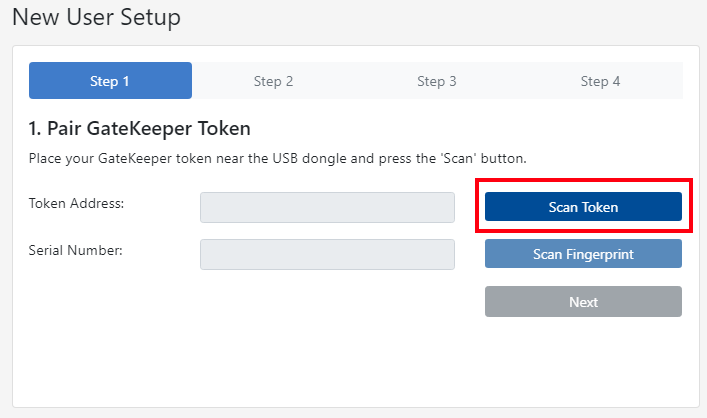707x418 pixels.
Task: Focus the Token Address input field
Action: [x=327, y=207]
